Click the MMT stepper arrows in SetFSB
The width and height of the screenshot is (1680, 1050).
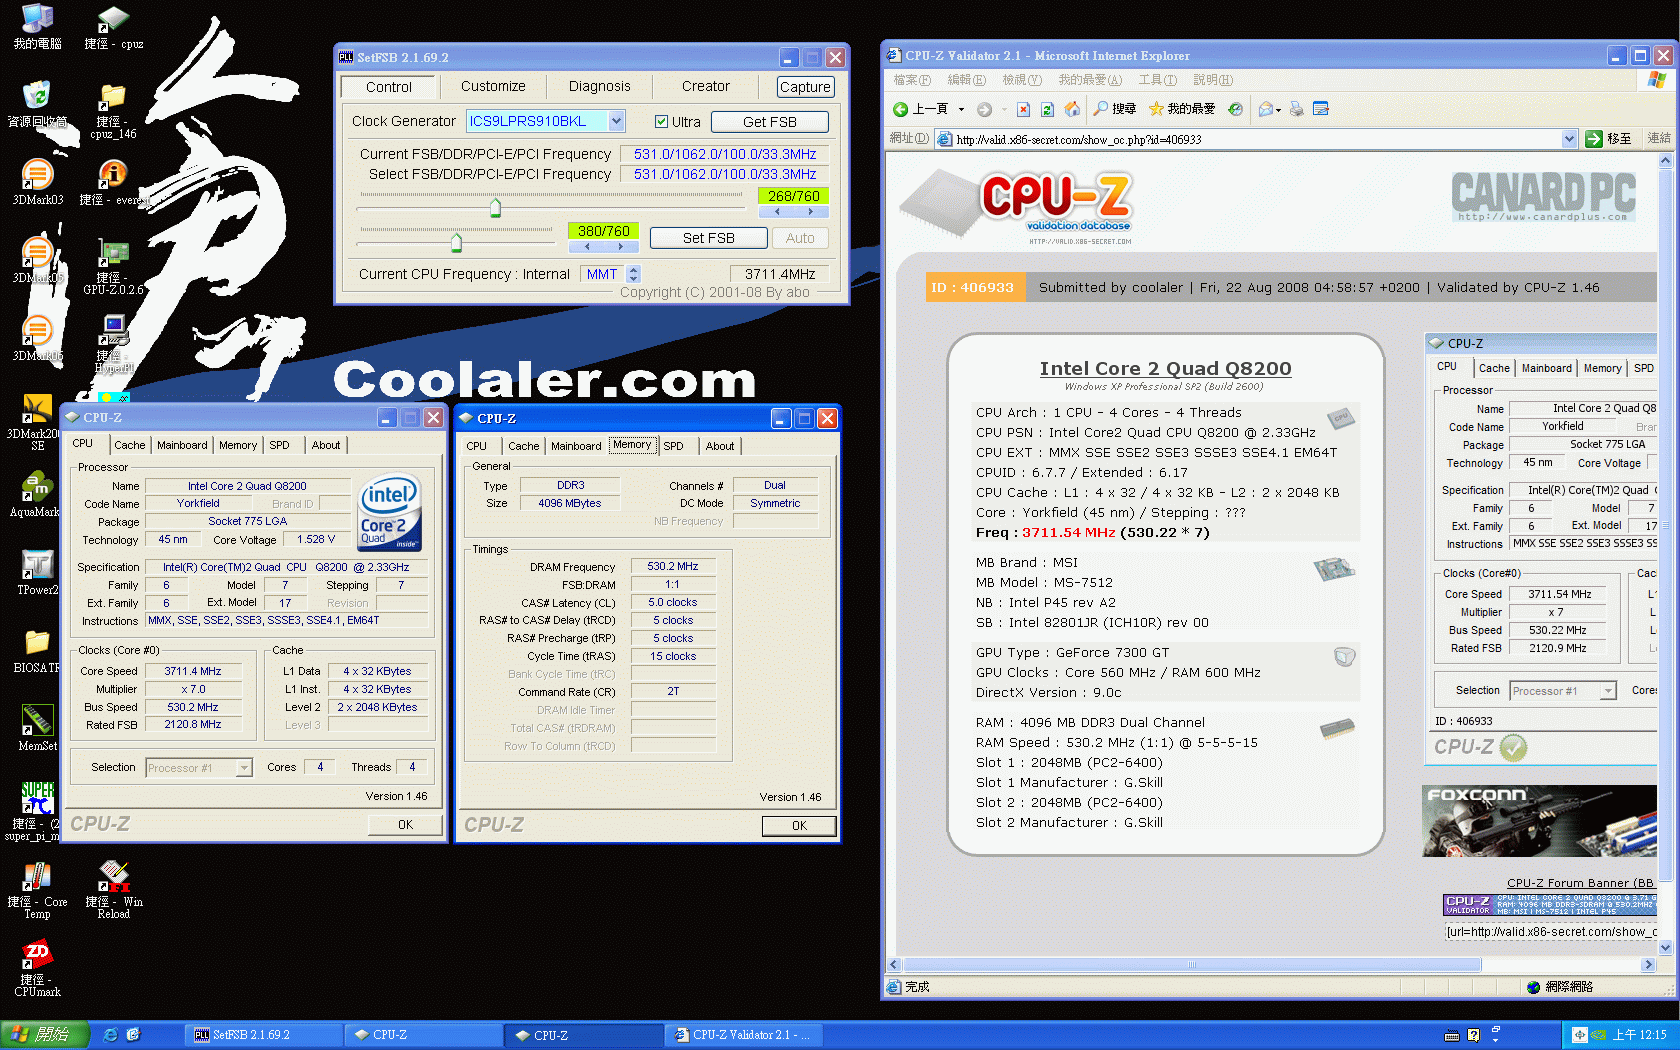[633, 274]
